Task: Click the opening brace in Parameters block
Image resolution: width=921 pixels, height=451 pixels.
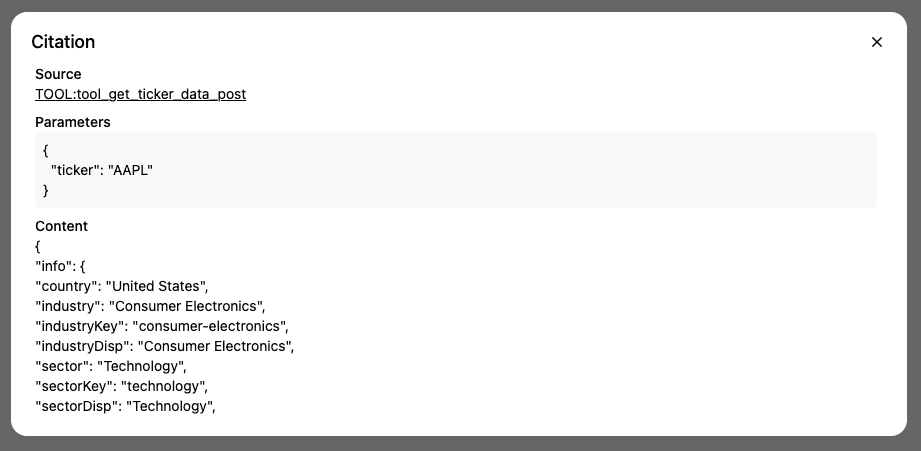Action: 46,150
